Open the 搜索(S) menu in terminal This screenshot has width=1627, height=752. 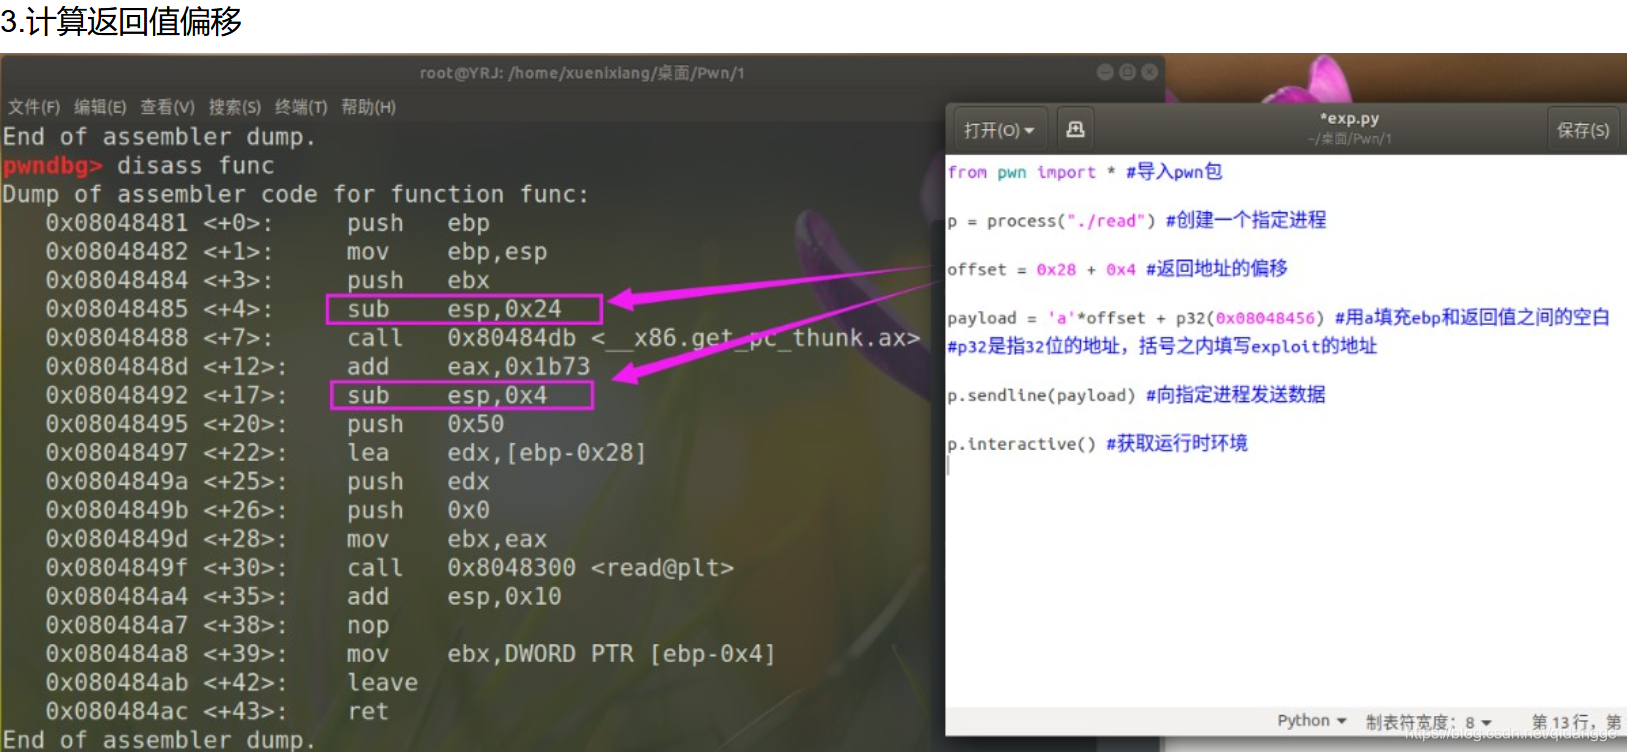235,107
